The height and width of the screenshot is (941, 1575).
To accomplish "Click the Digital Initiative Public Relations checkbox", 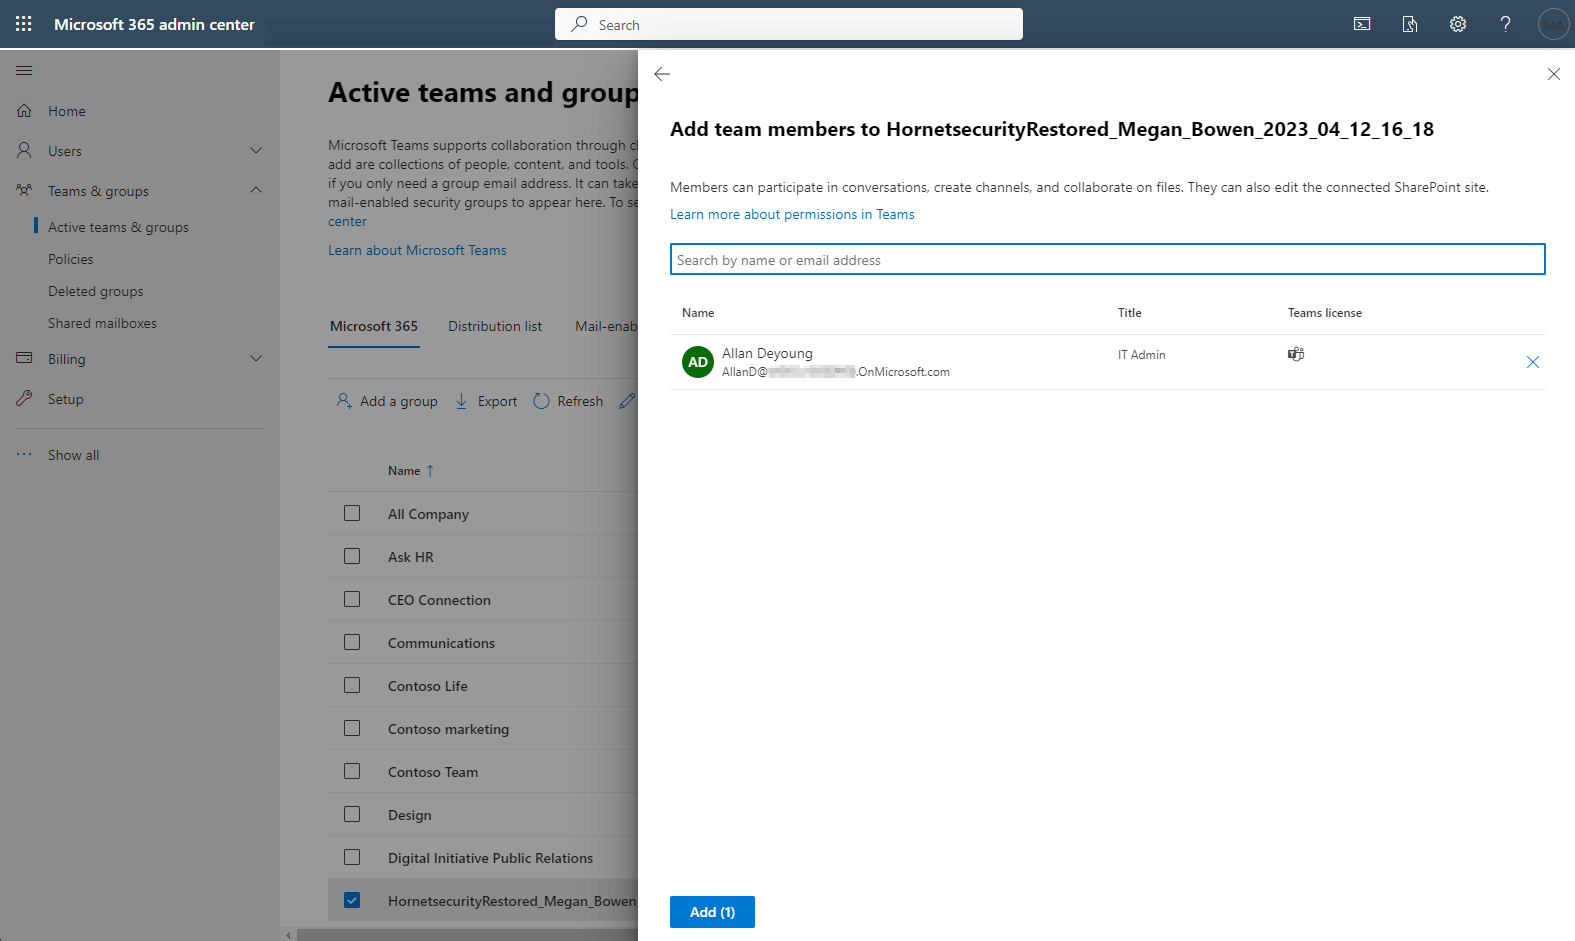I will 352,857.
